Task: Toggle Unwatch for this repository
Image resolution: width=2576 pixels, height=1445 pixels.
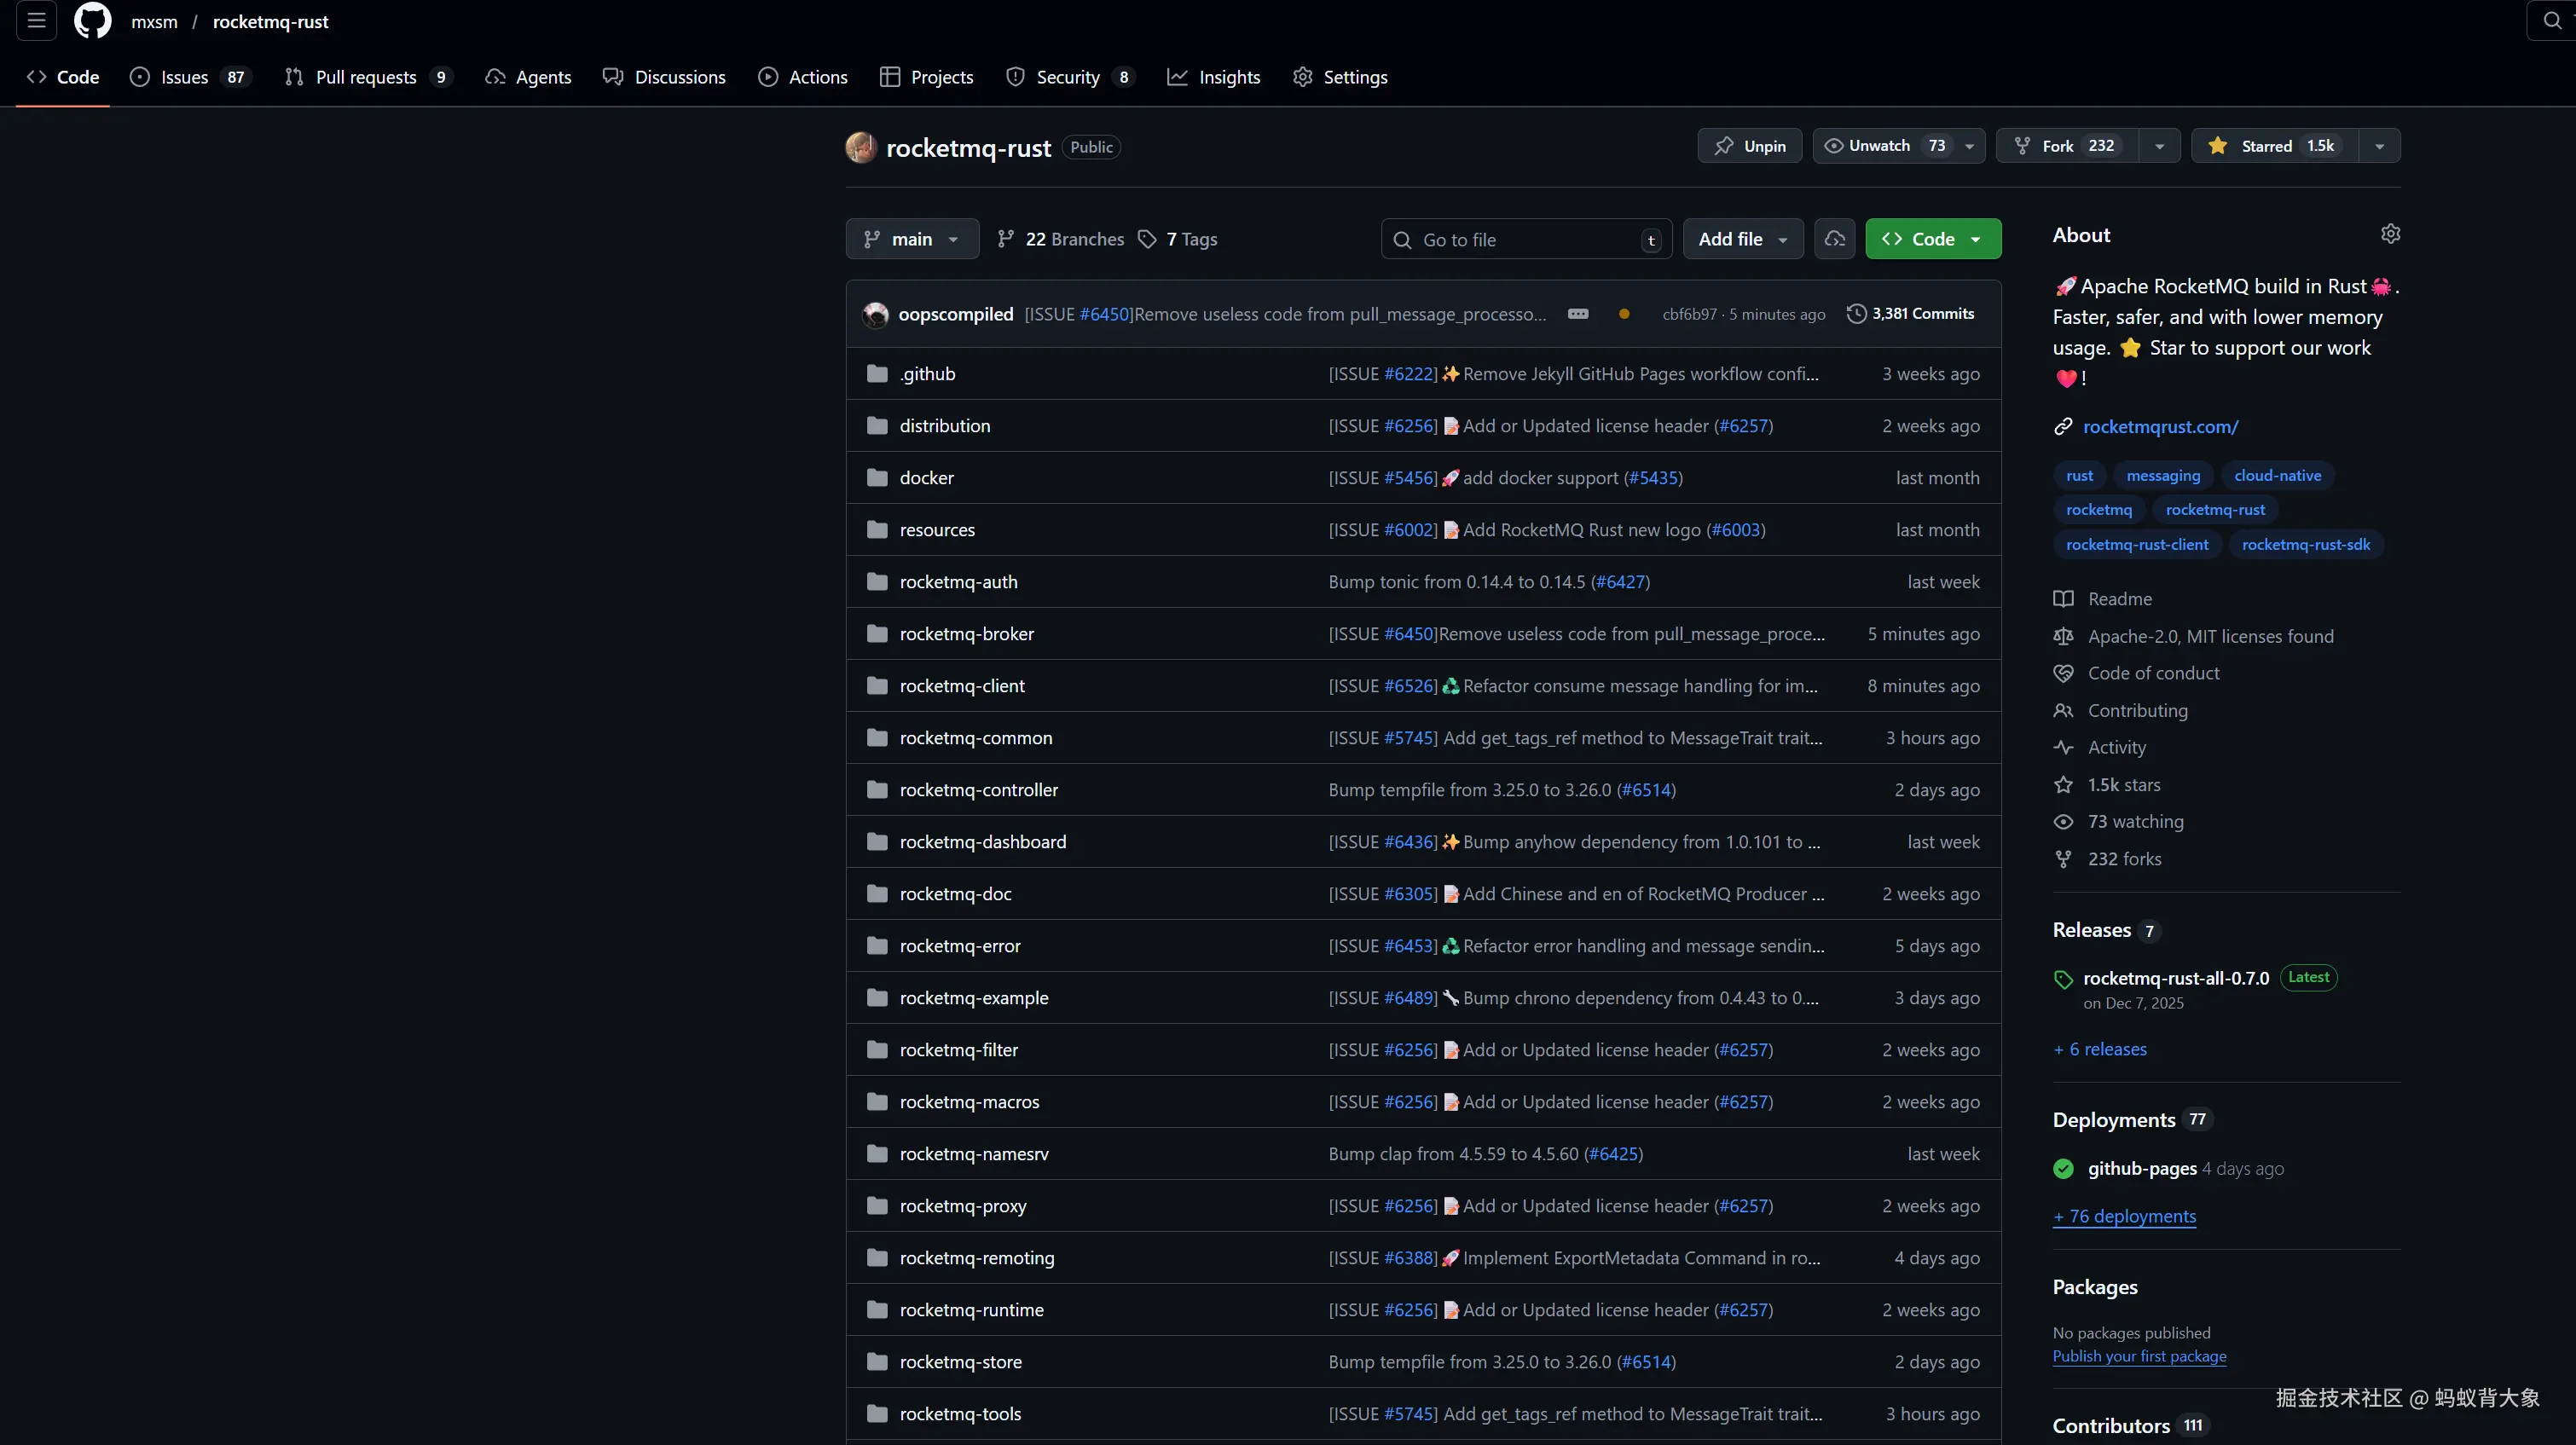Action: tap(1882, 146)
